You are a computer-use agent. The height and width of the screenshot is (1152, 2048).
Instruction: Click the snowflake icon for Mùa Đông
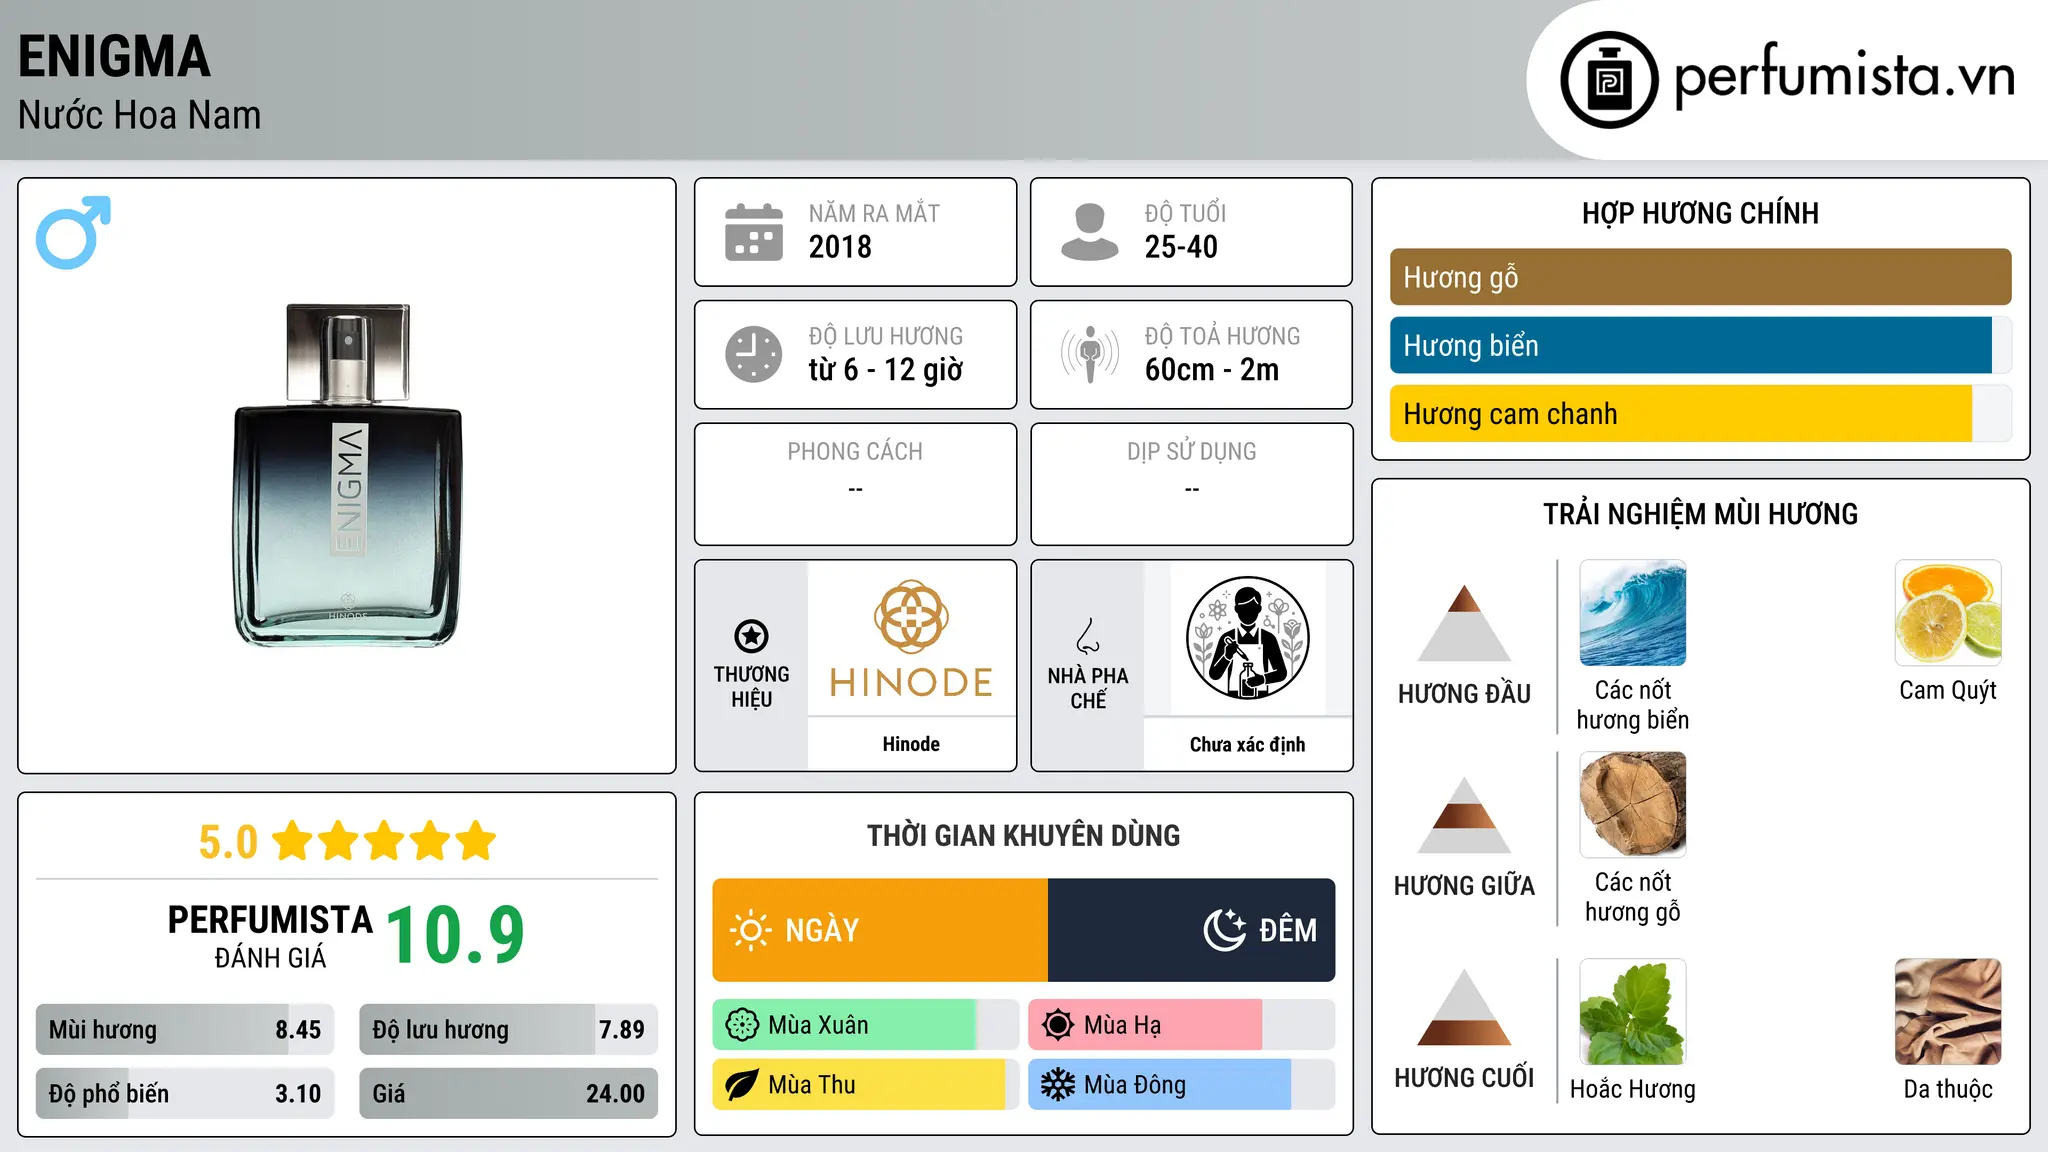coord(1057,1085)
